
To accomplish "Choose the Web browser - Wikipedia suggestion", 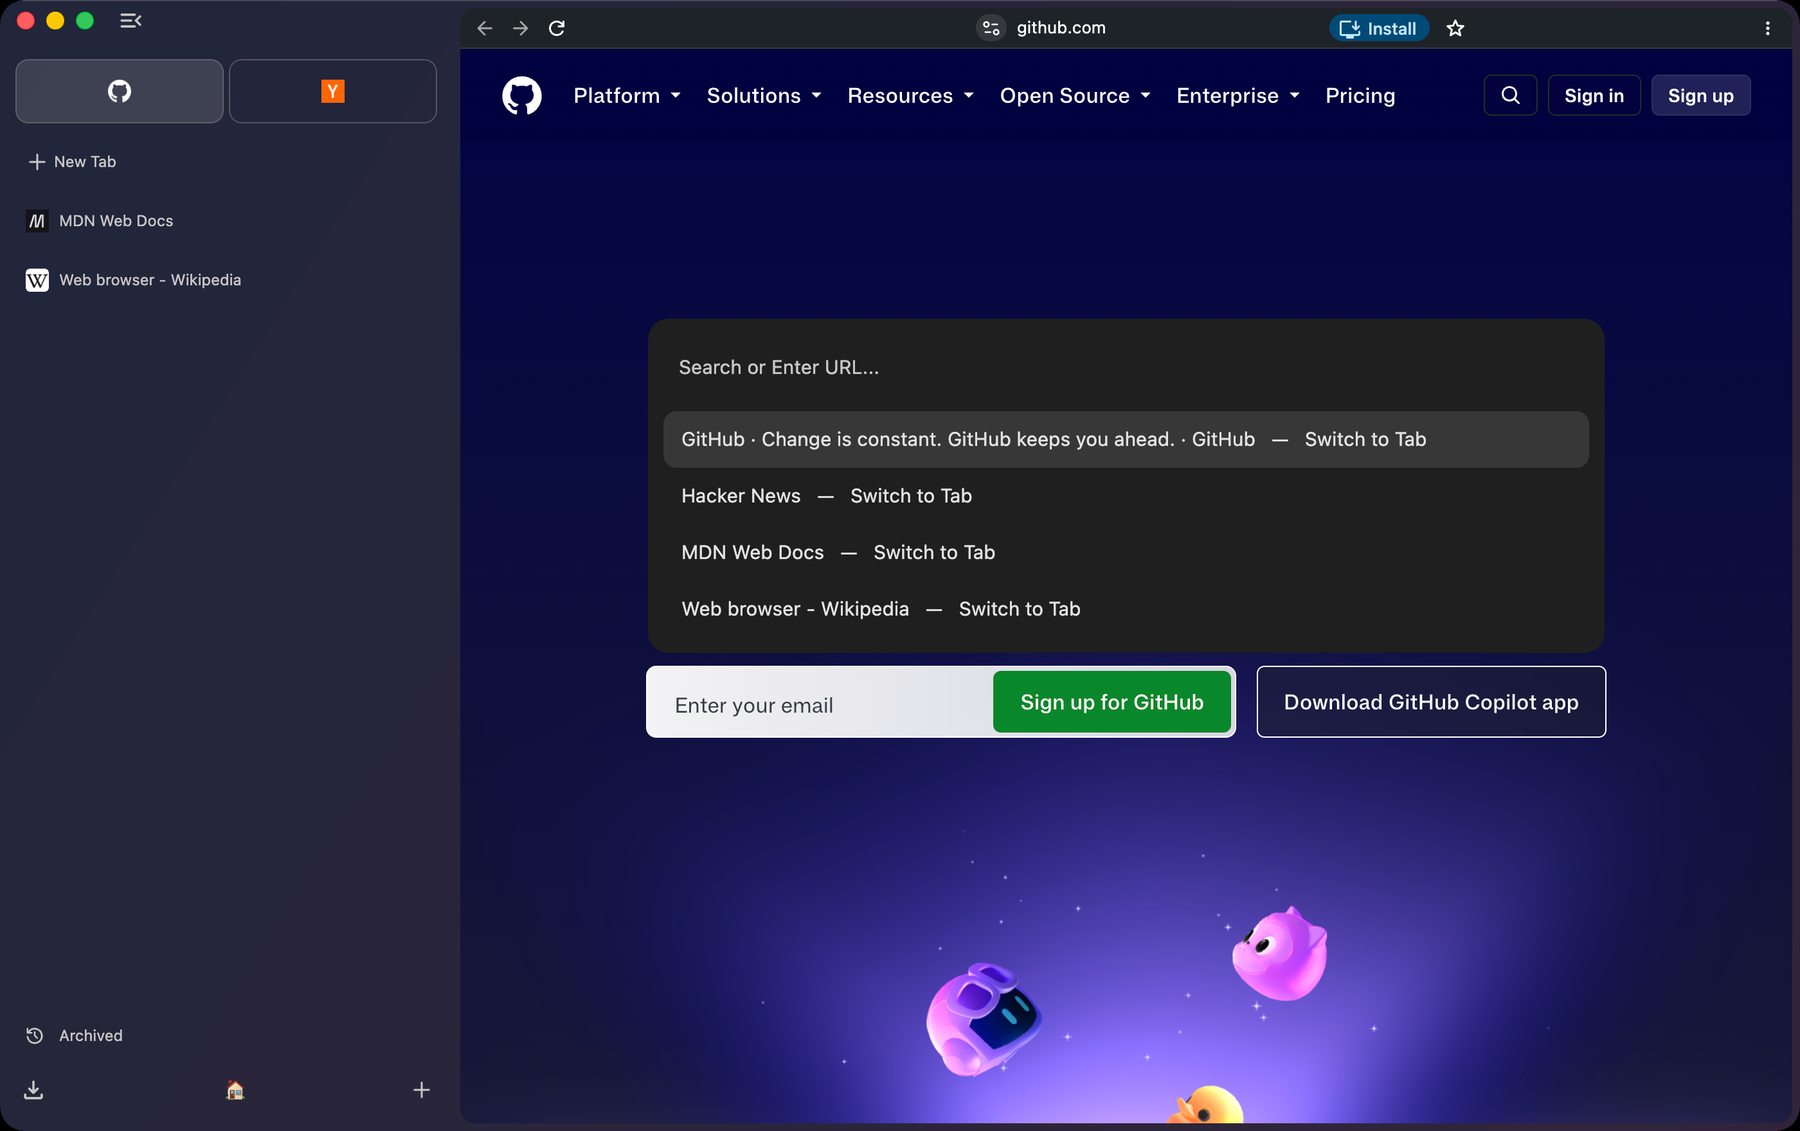I will click(x=1126, y=609).
